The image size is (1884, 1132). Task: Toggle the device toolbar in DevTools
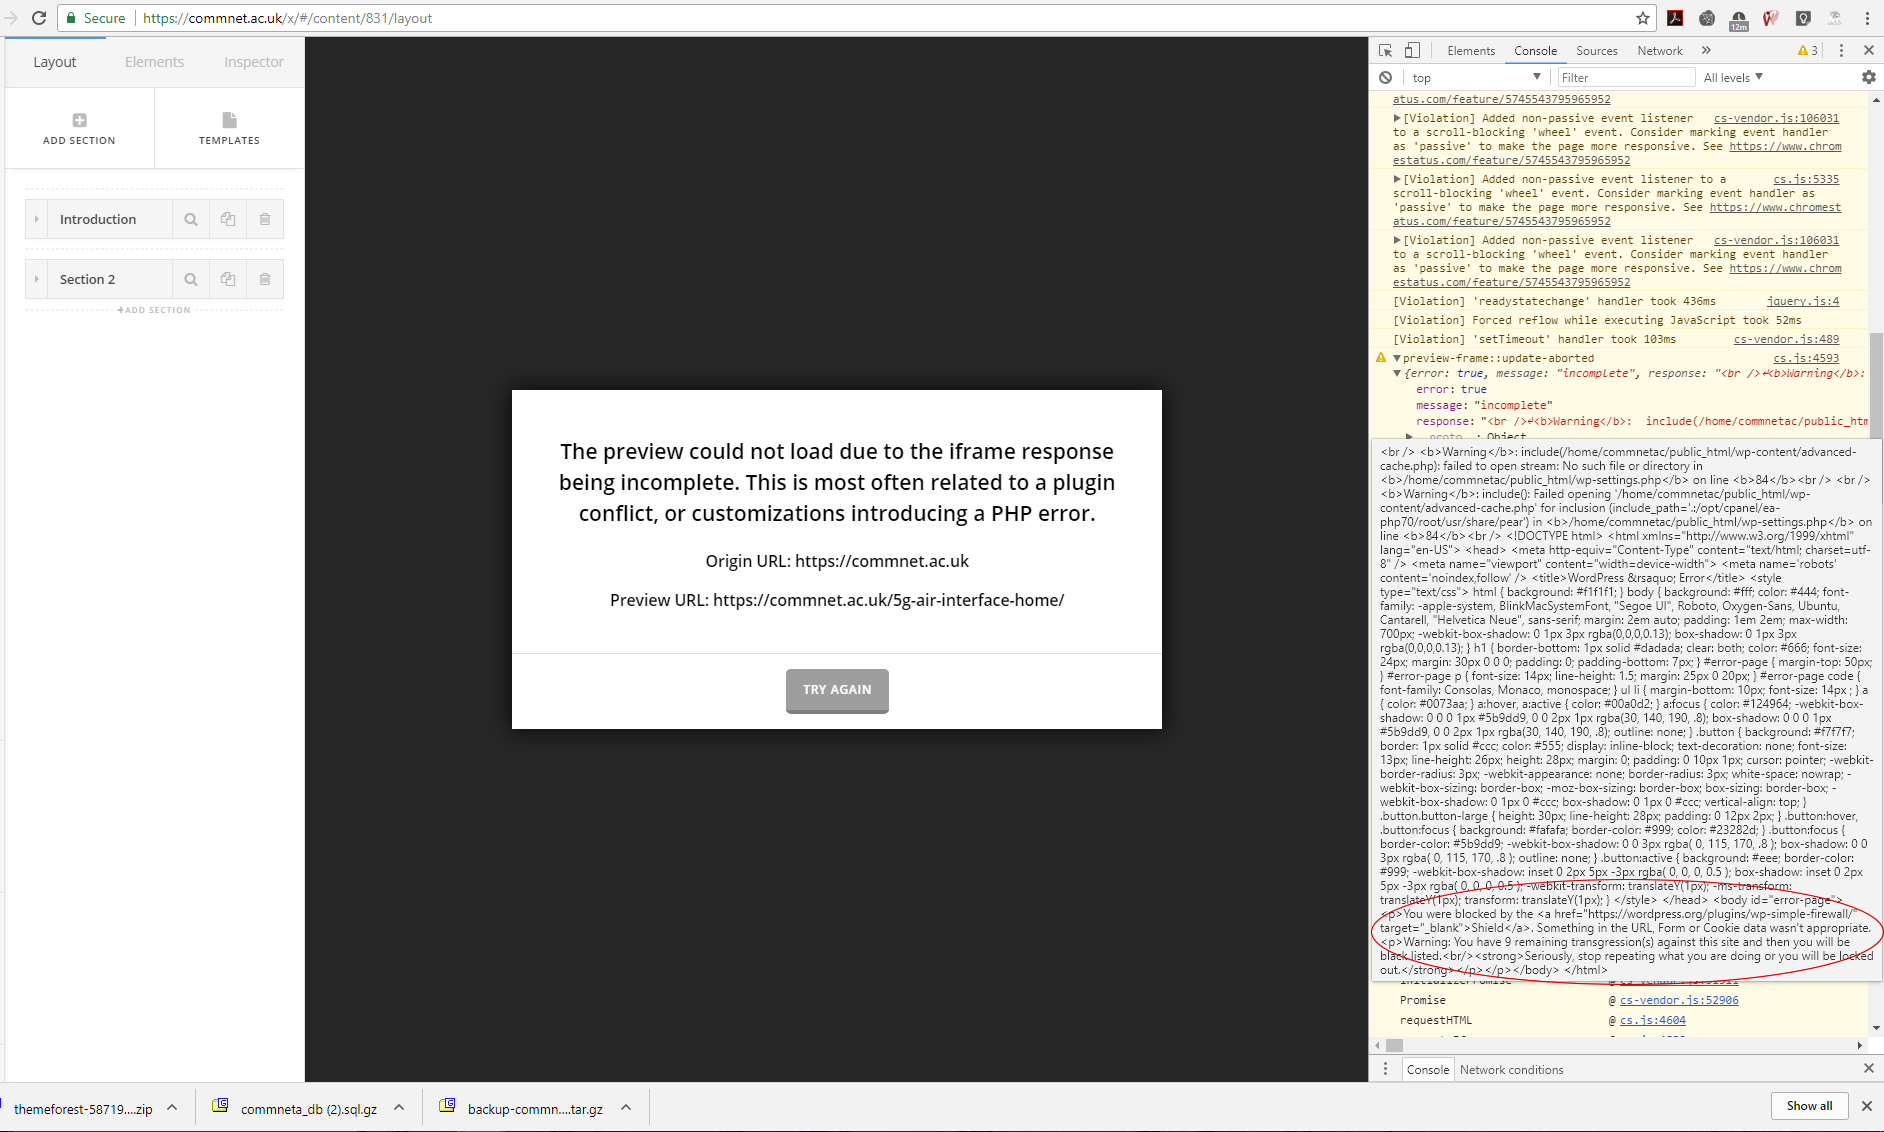pyautogui.click(x=1412, y=51)
